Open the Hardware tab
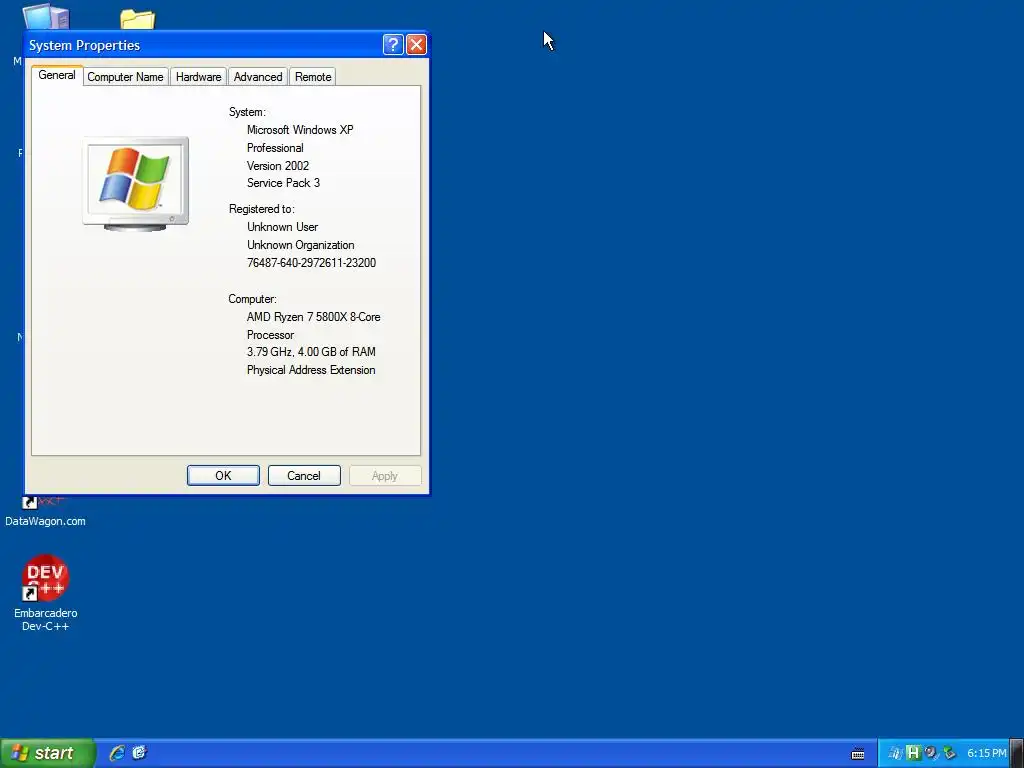1024x768 pixels. coord(199,76)
